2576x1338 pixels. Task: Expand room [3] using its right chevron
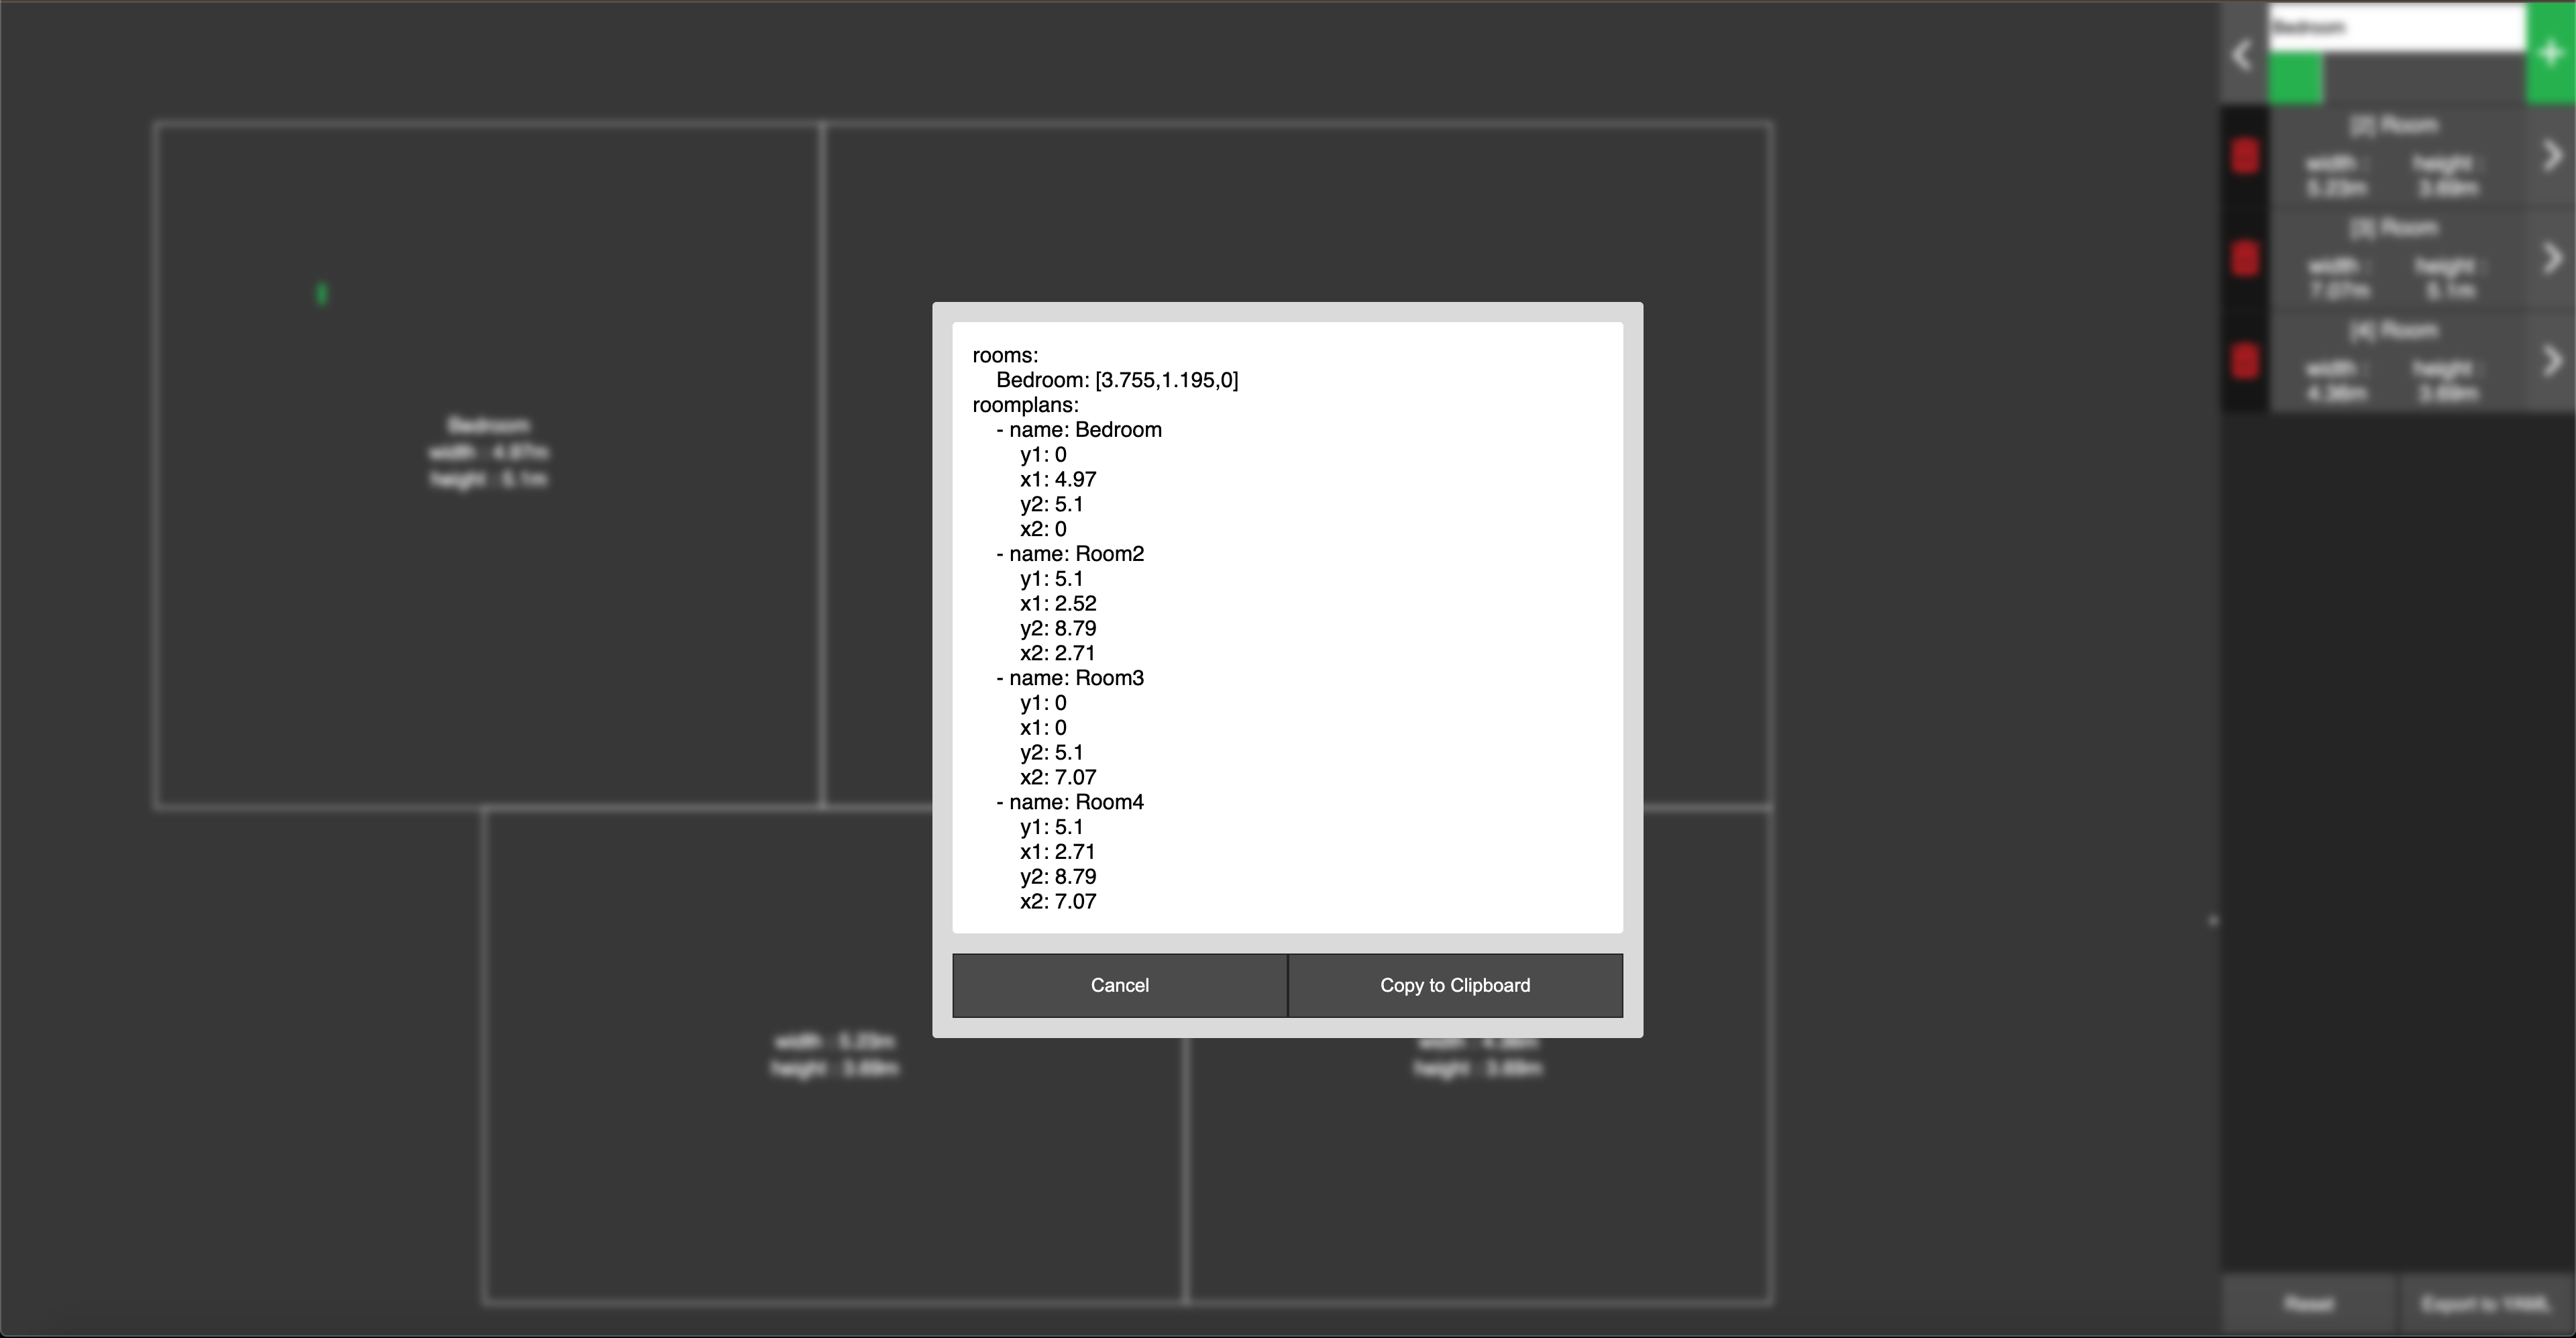2552,259
